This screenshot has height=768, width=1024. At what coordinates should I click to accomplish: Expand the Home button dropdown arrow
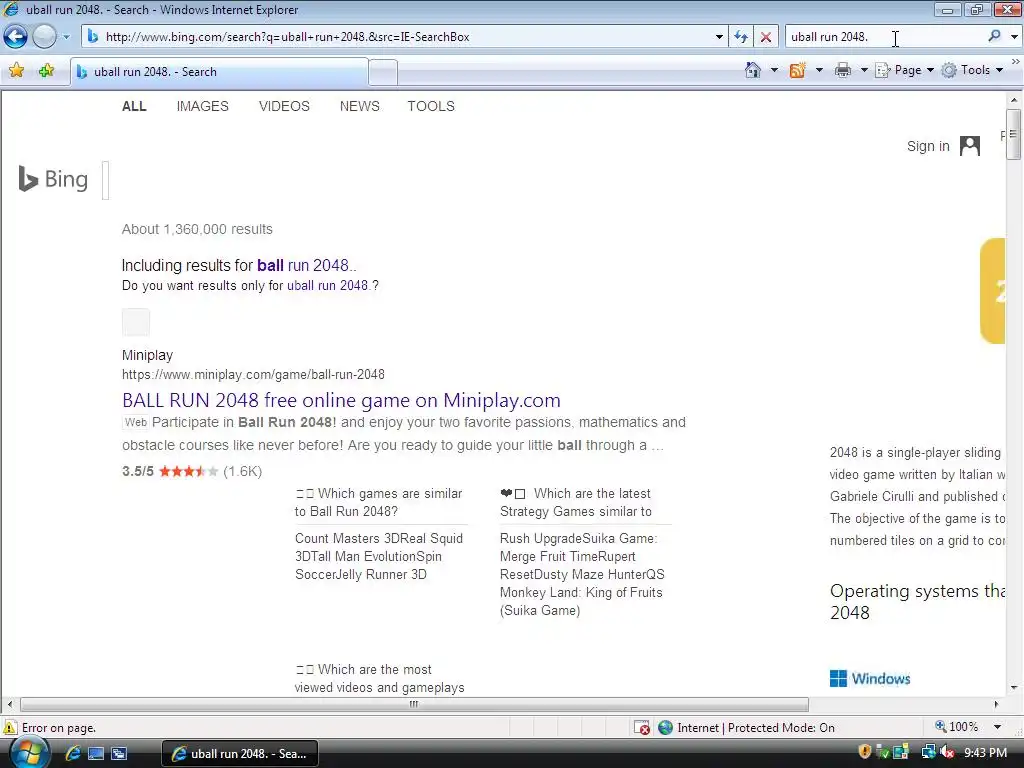click(774, 70)
